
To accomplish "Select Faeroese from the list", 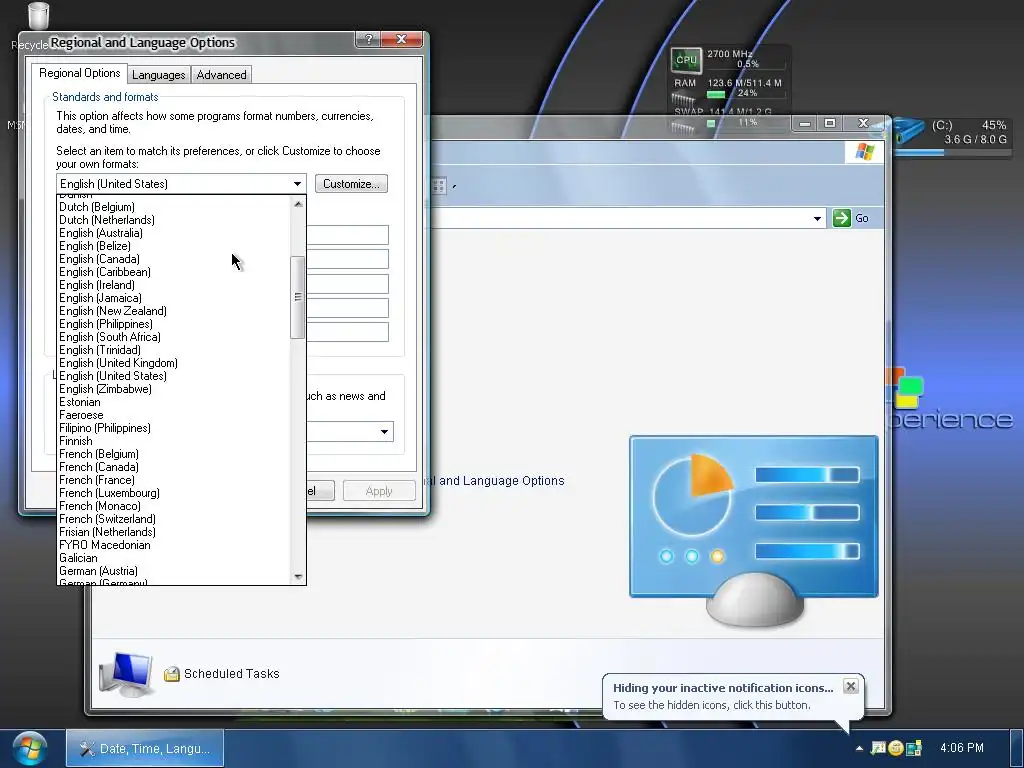I will click(174, 415).
